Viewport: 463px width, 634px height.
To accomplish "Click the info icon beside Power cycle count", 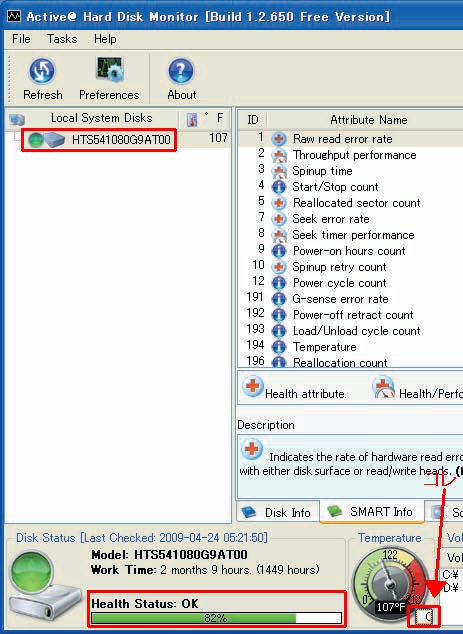I will pos(279,283).
